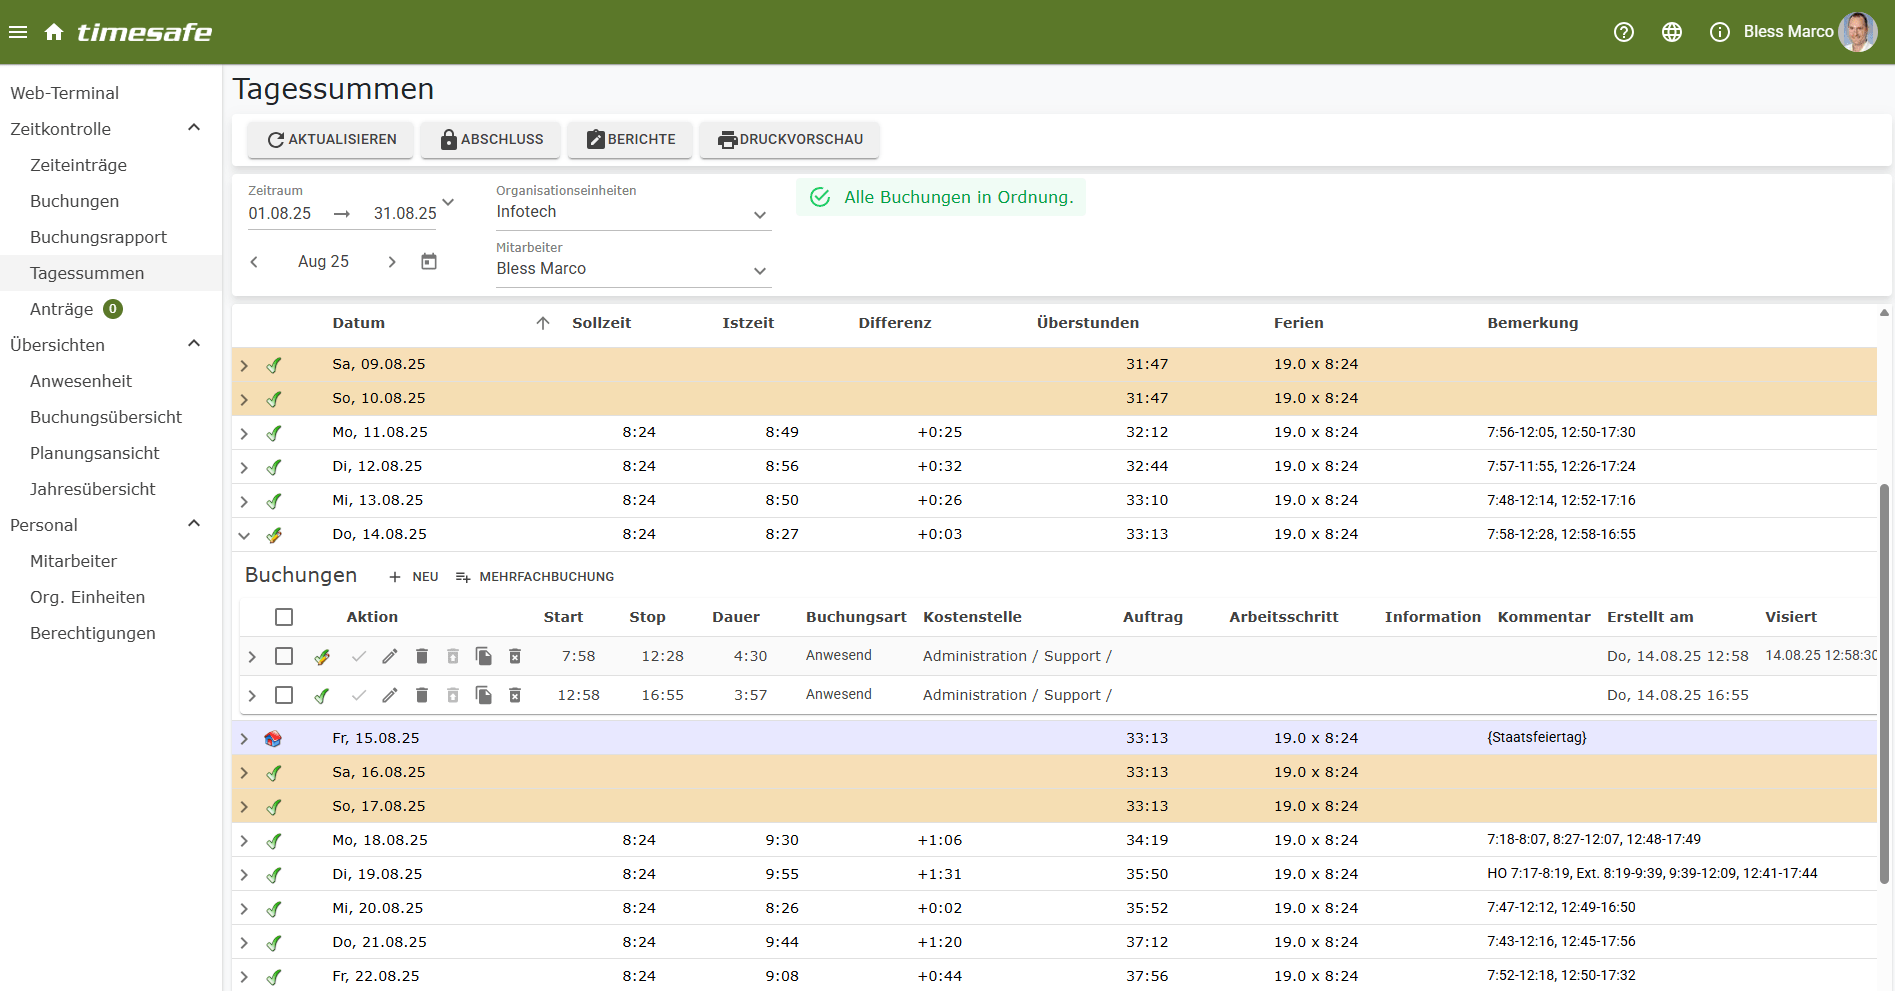Delete the 7:58 booking with trash icon
Screen dimensions: 1895x991
coord(422,656)
